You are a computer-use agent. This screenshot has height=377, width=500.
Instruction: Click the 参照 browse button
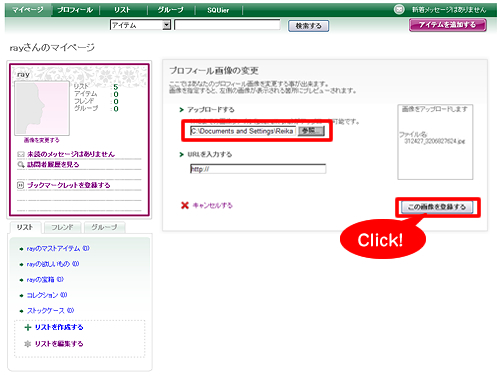[x=311, y=131]
